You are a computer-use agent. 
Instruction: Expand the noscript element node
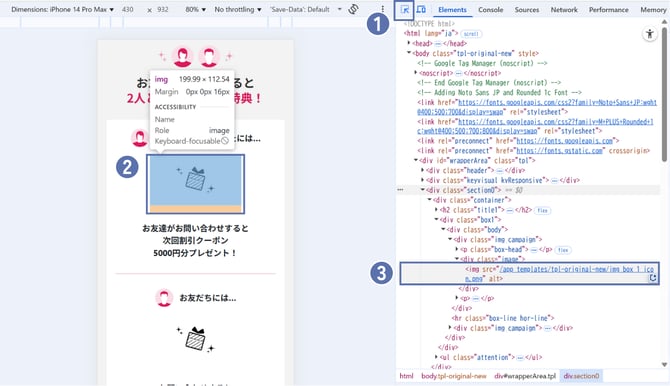click(x=416, y=73)
